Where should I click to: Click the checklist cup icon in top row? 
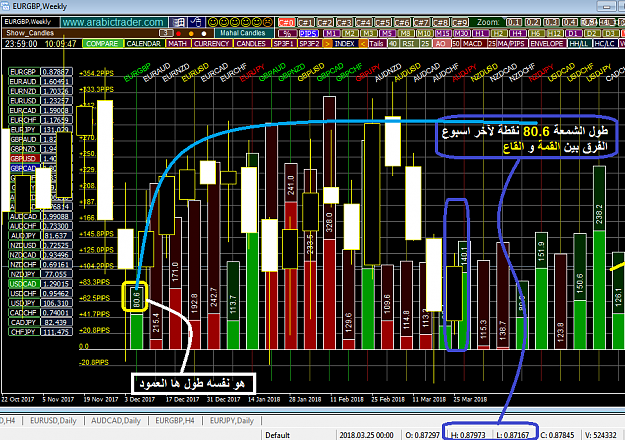pos(196,22)
